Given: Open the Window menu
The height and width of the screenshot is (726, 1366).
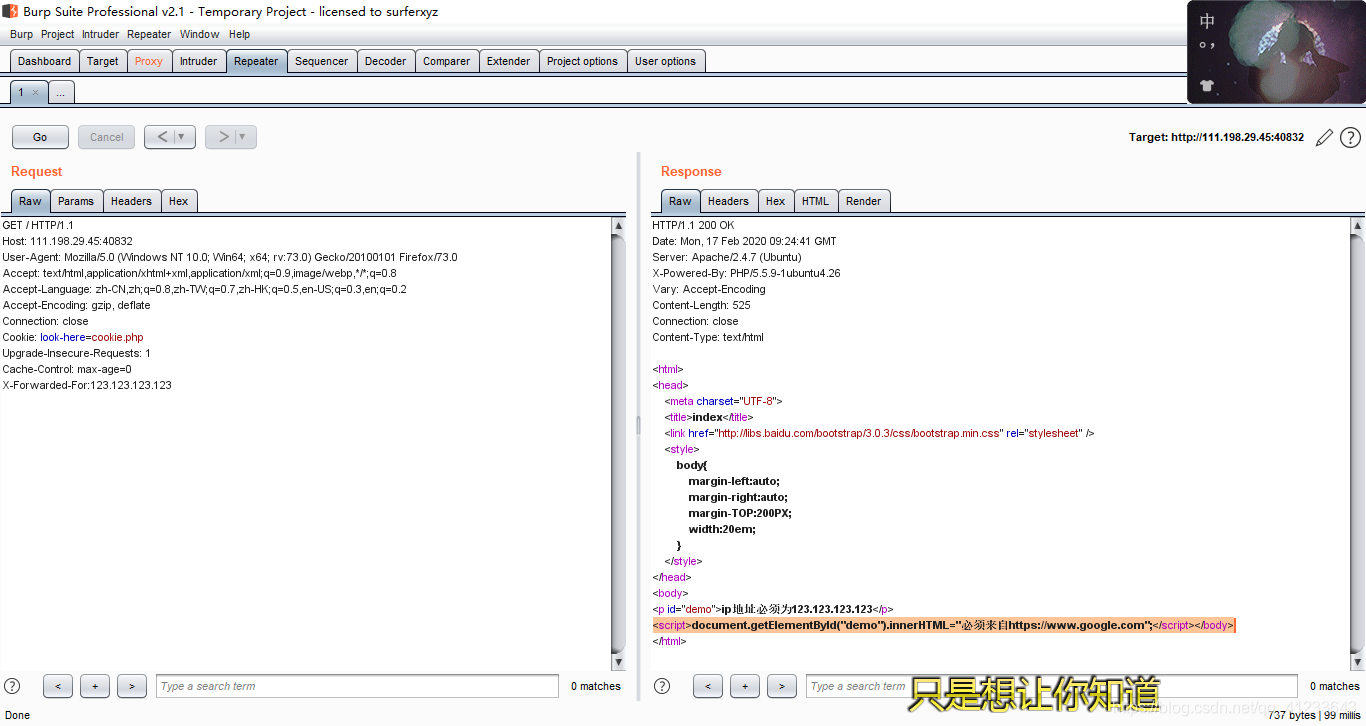Looking at the screenshot, I should click(x=199, y=34).
